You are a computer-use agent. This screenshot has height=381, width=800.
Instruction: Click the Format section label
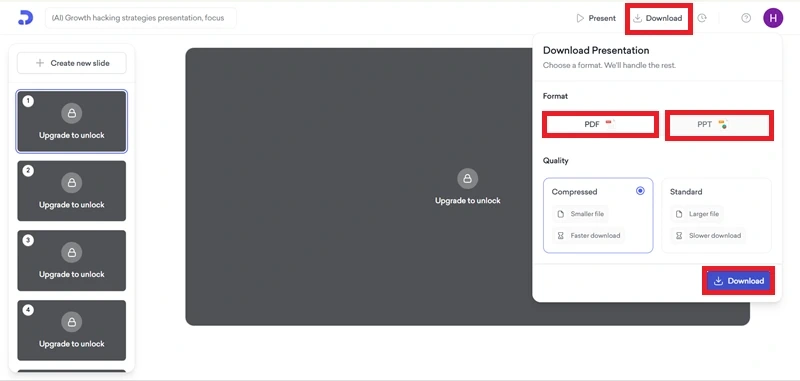click(555, 96)
